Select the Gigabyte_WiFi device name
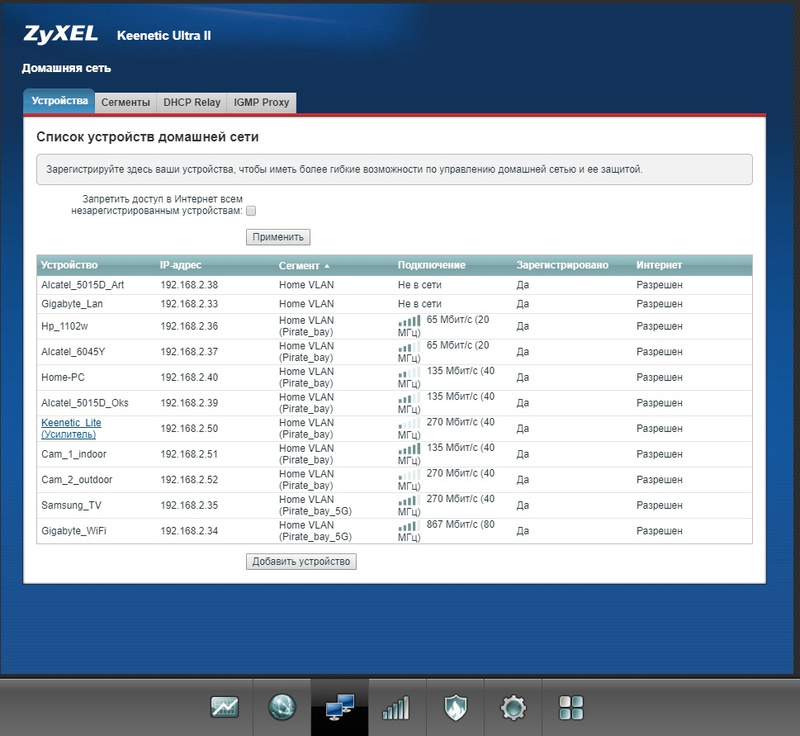The image size is (800, 736). [73, 530]
